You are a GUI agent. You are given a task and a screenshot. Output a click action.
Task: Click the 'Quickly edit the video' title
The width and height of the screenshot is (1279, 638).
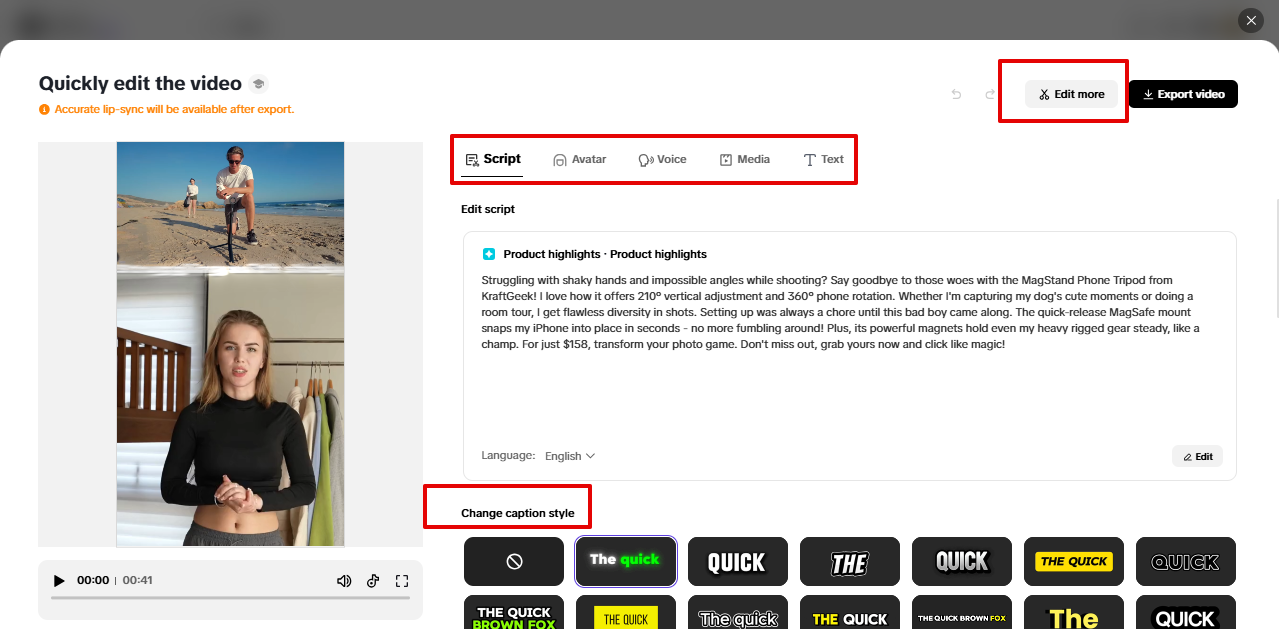tap(140, 84)
